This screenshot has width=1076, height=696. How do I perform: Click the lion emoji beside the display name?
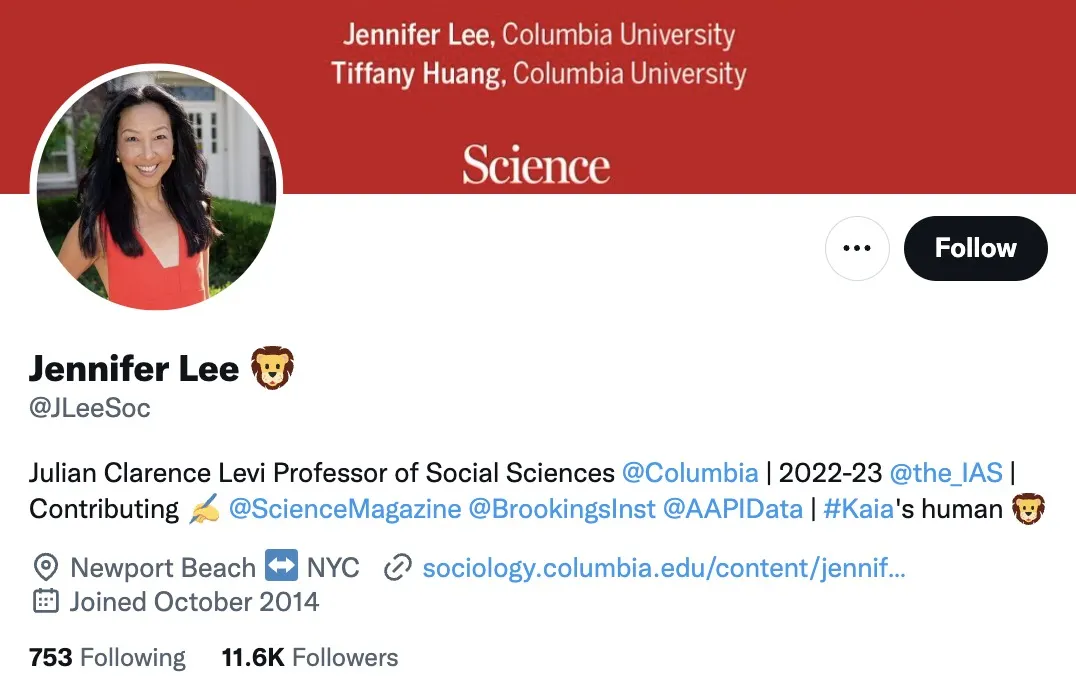[x=272, y=369]
